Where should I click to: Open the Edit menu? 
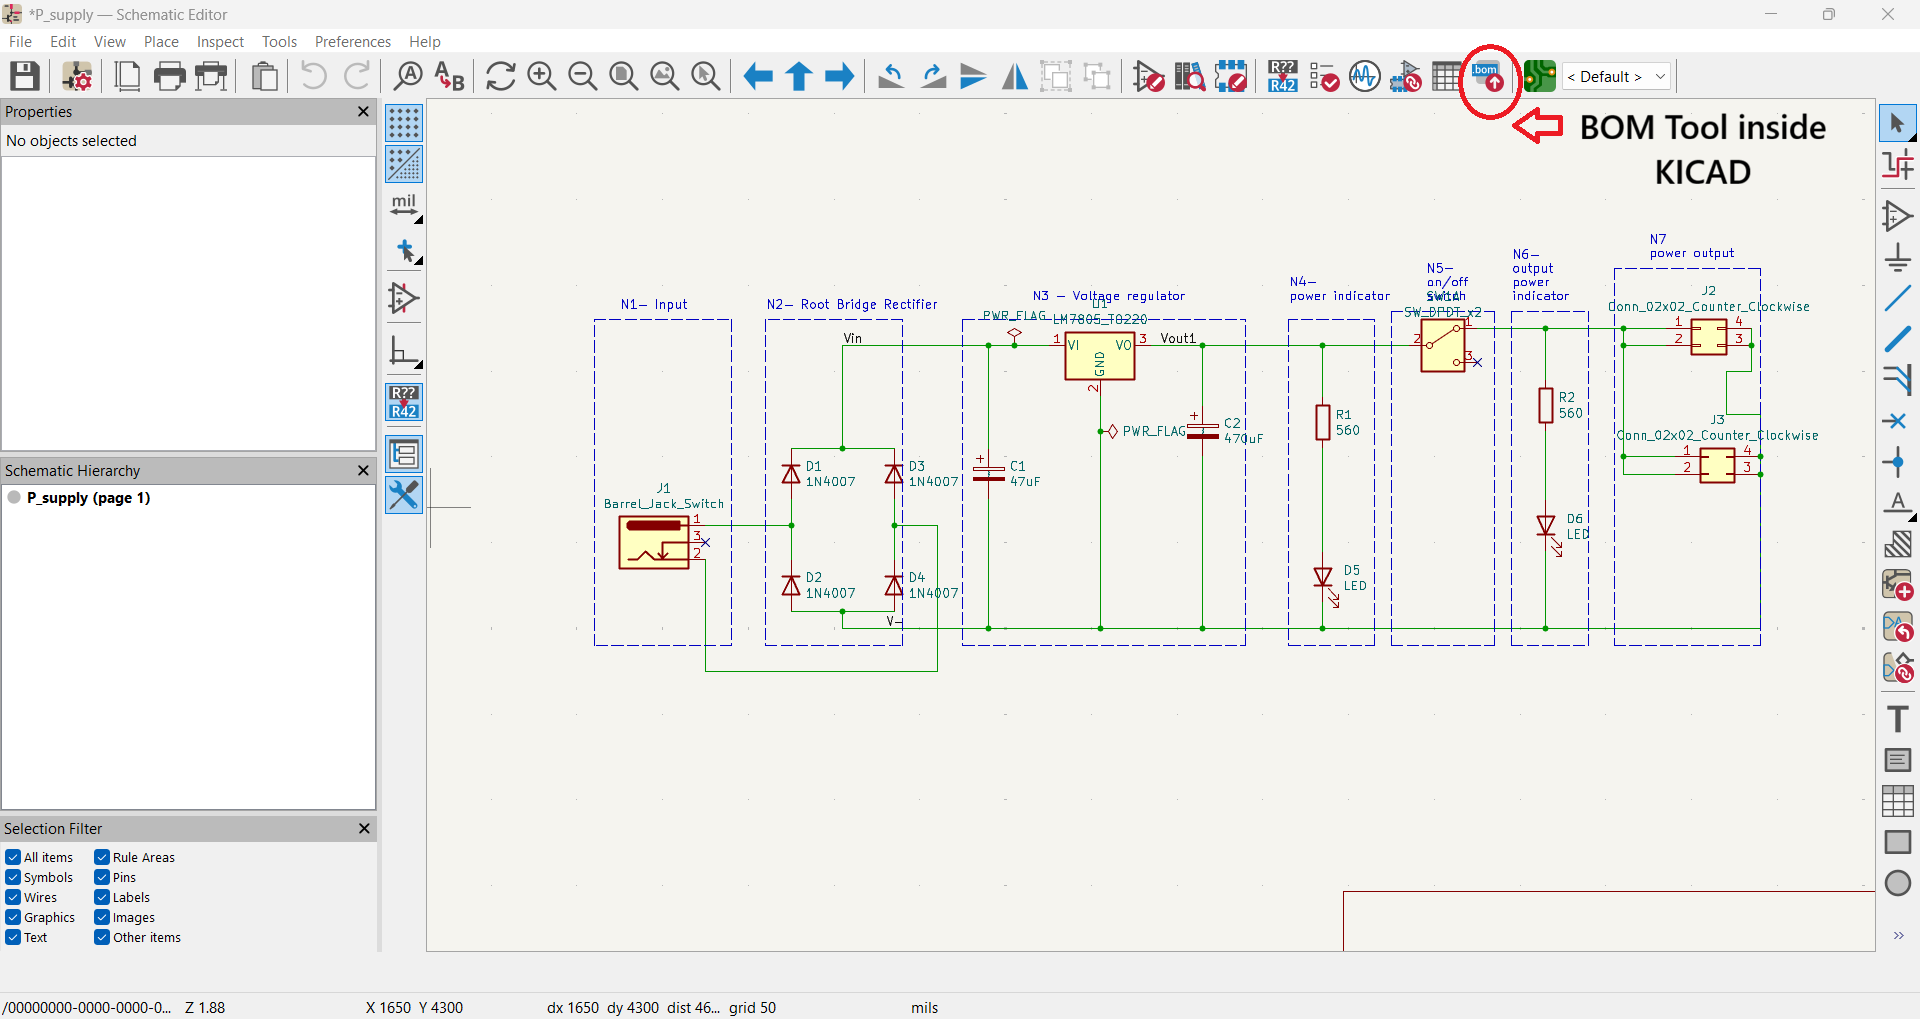[63, 41]
